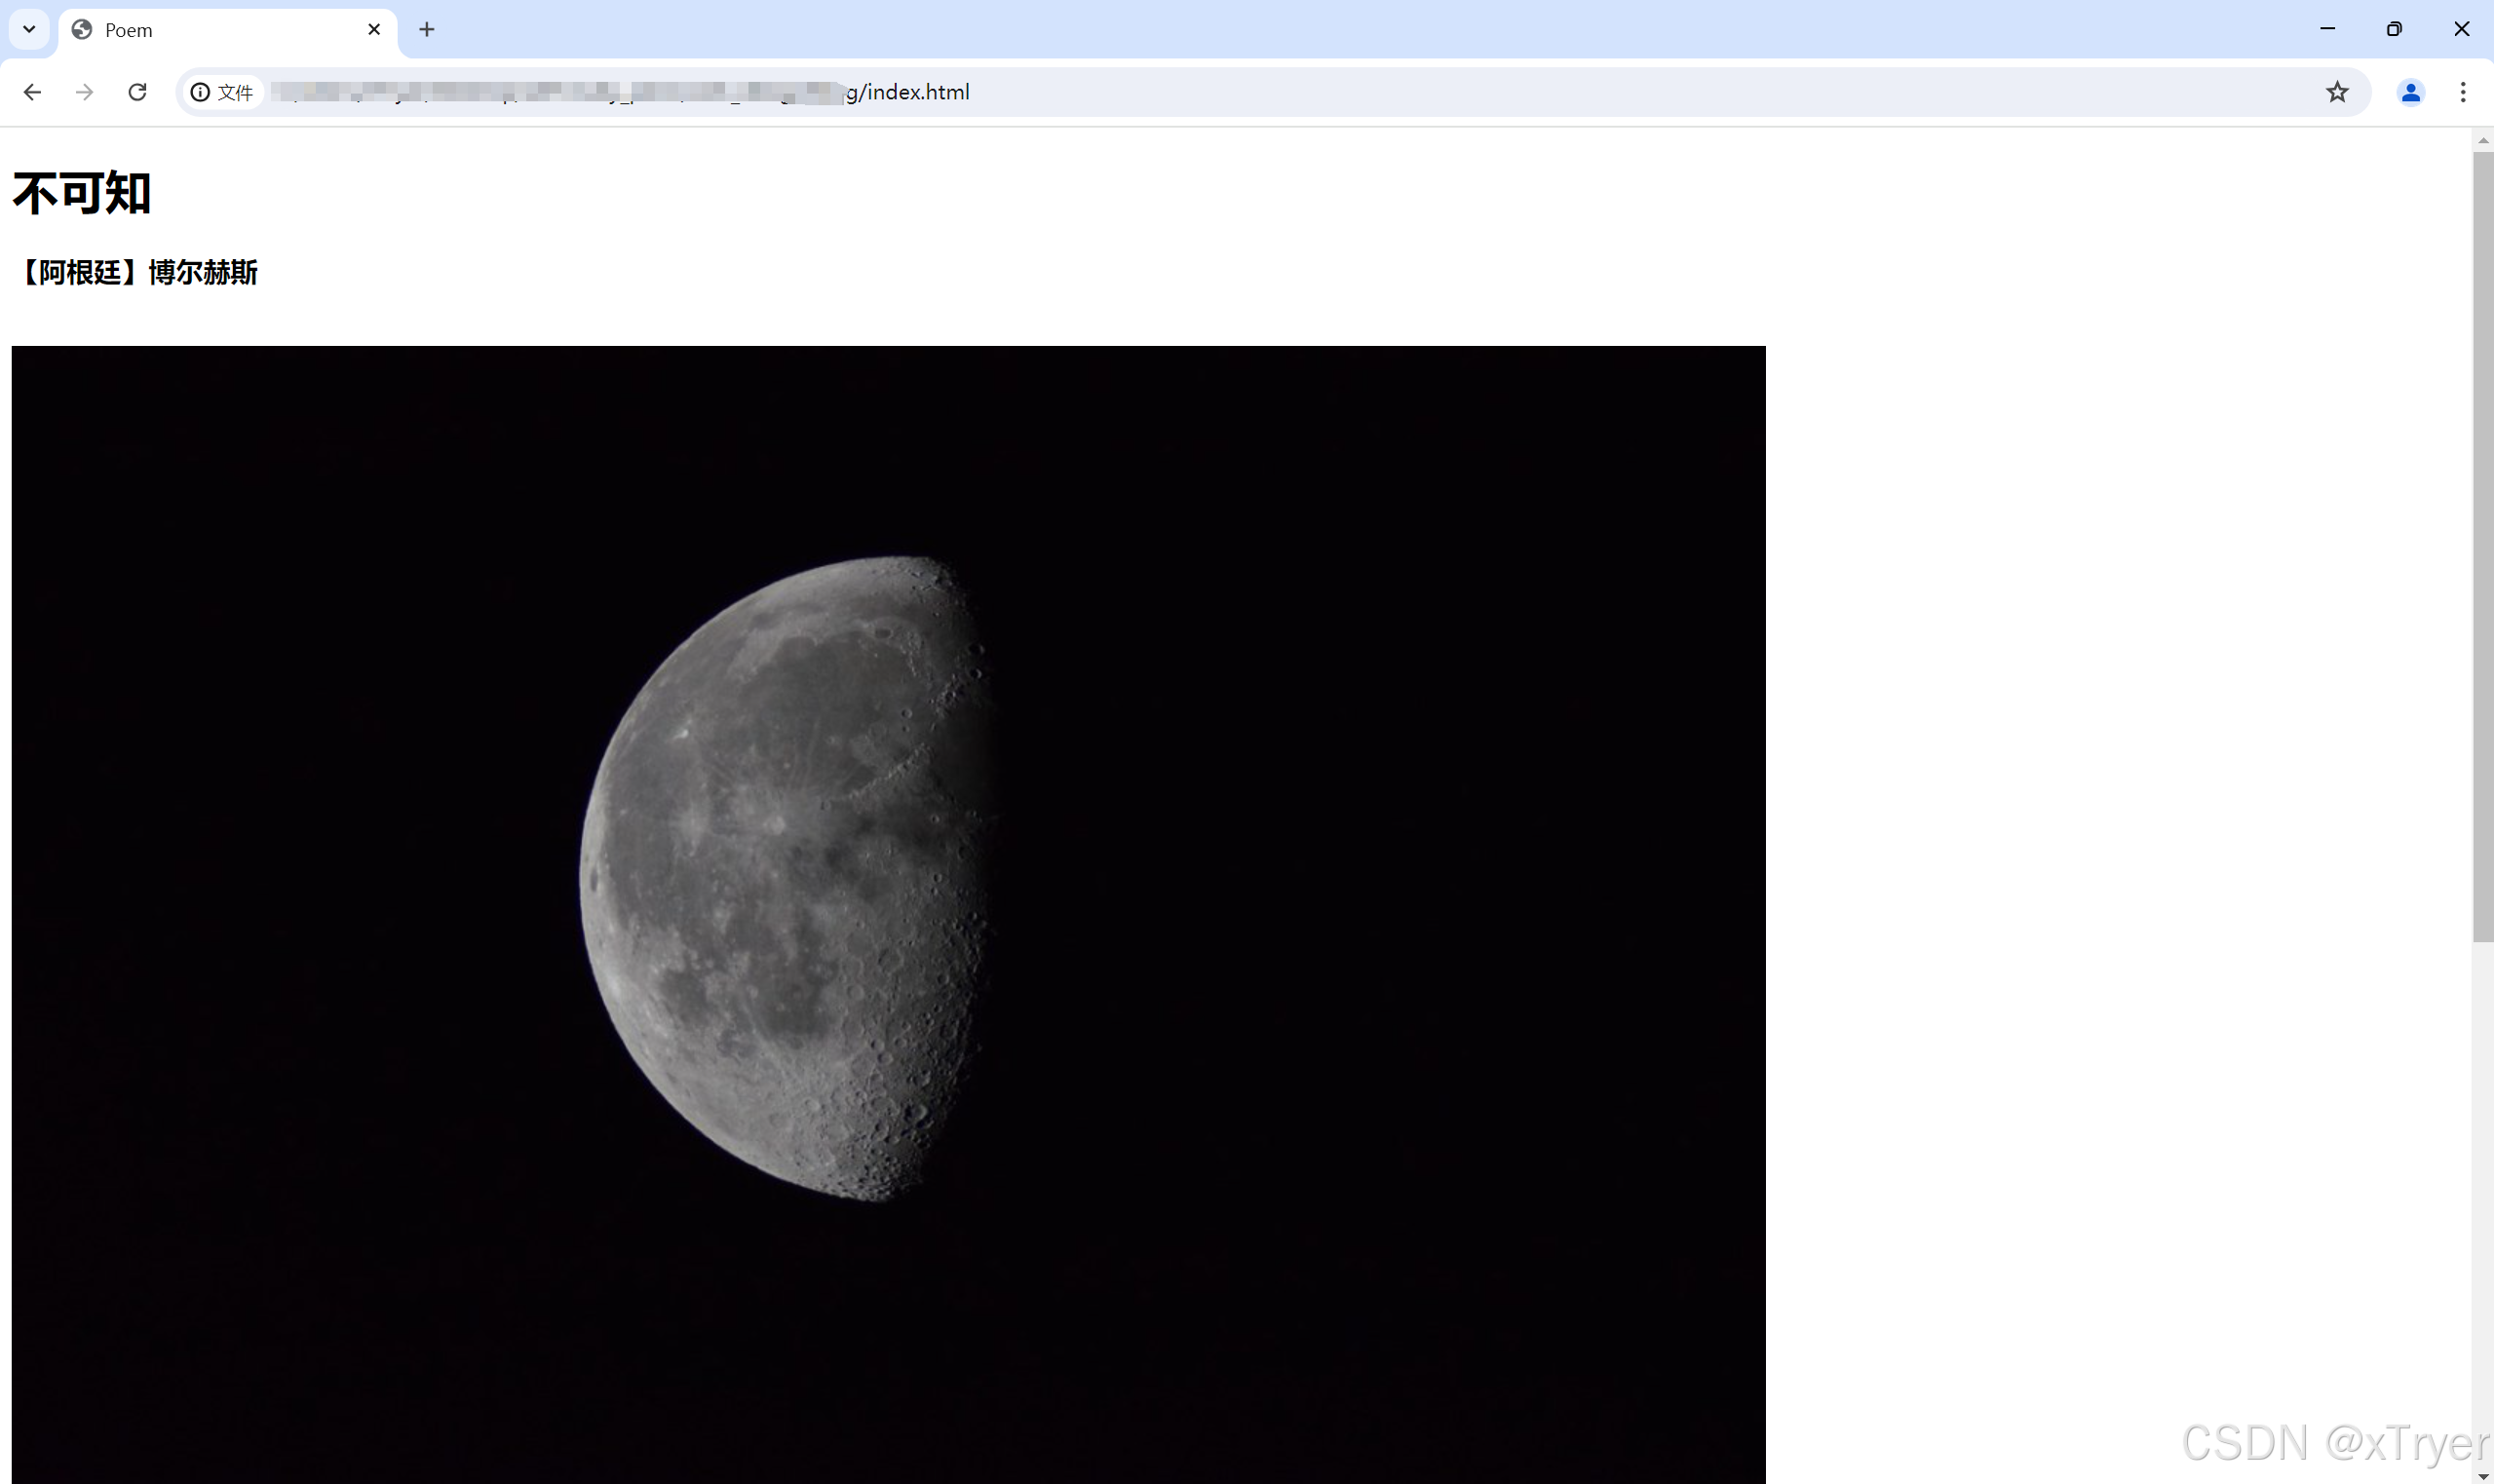The width and height of the screenshot is (2494, 1484).
Task: Minimize the browser window
Action: coord(2327,29)
